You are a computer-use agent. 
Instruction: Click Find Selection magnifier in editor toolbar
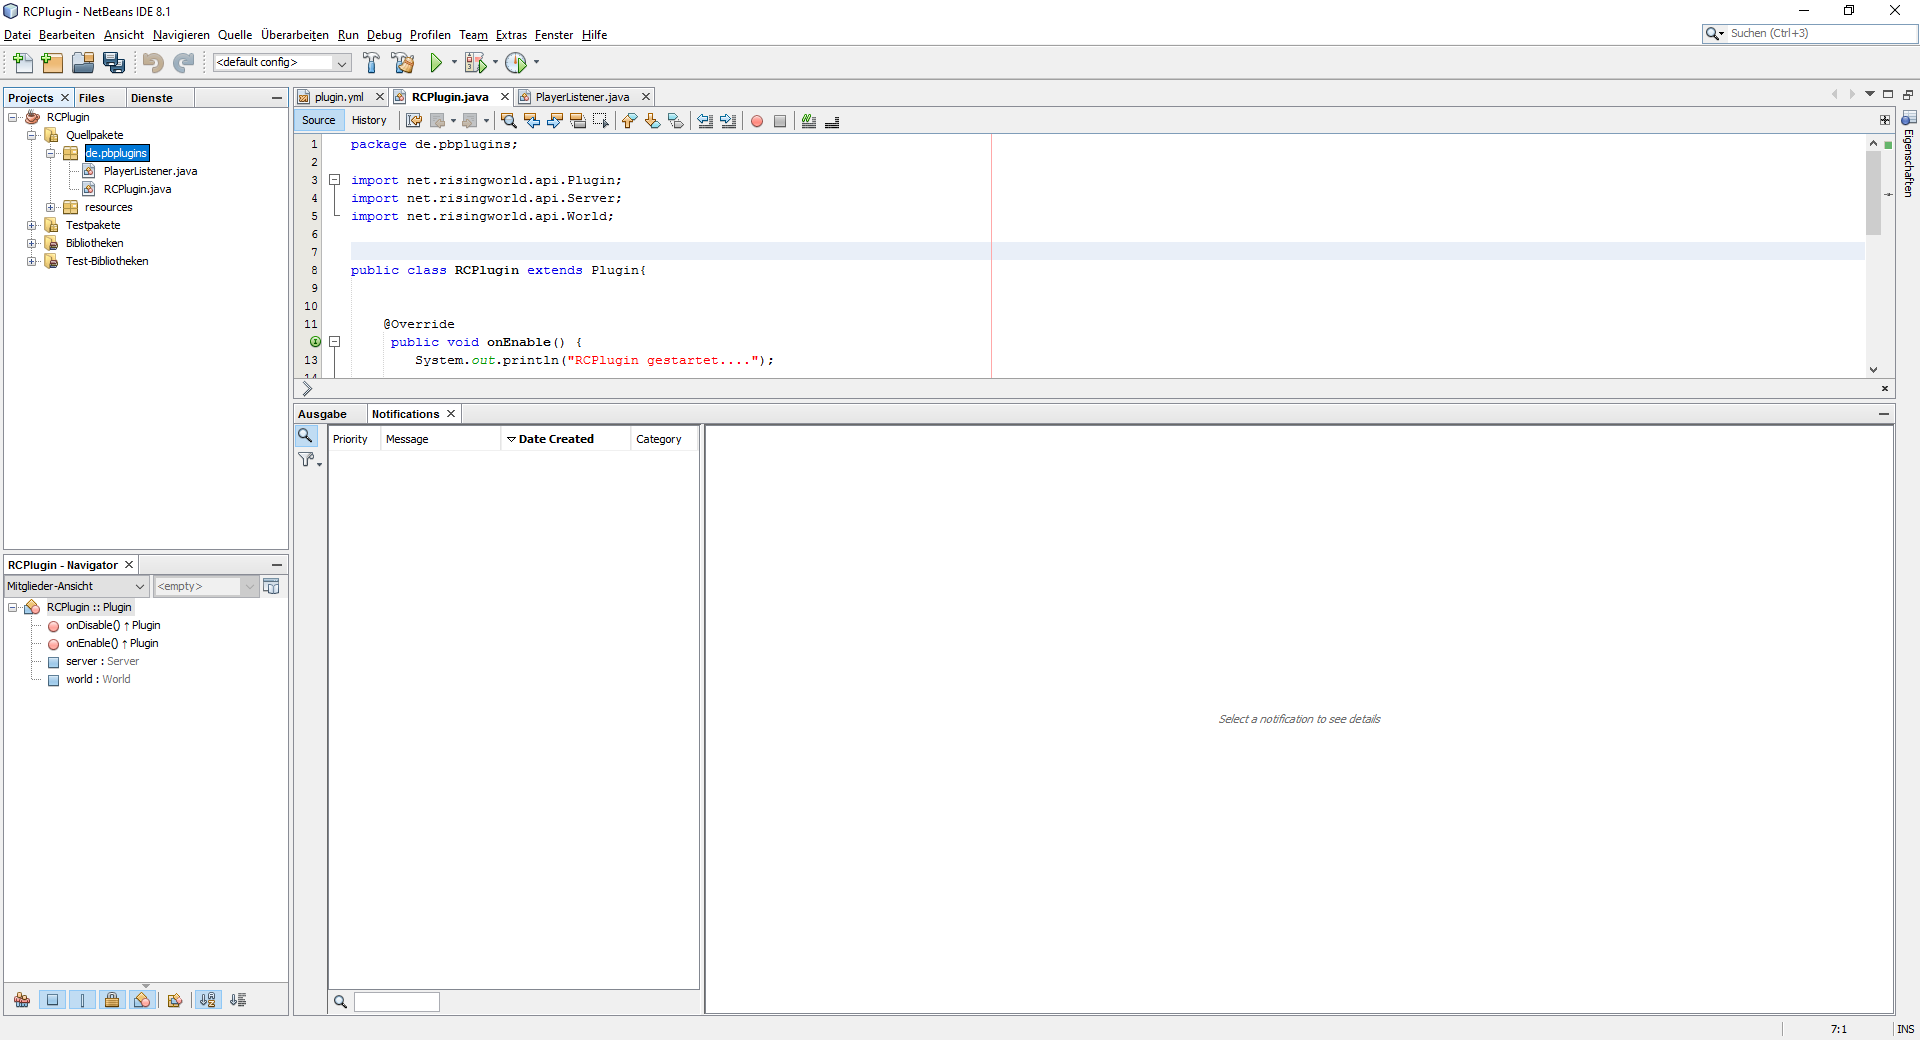(x=509, y=121)
